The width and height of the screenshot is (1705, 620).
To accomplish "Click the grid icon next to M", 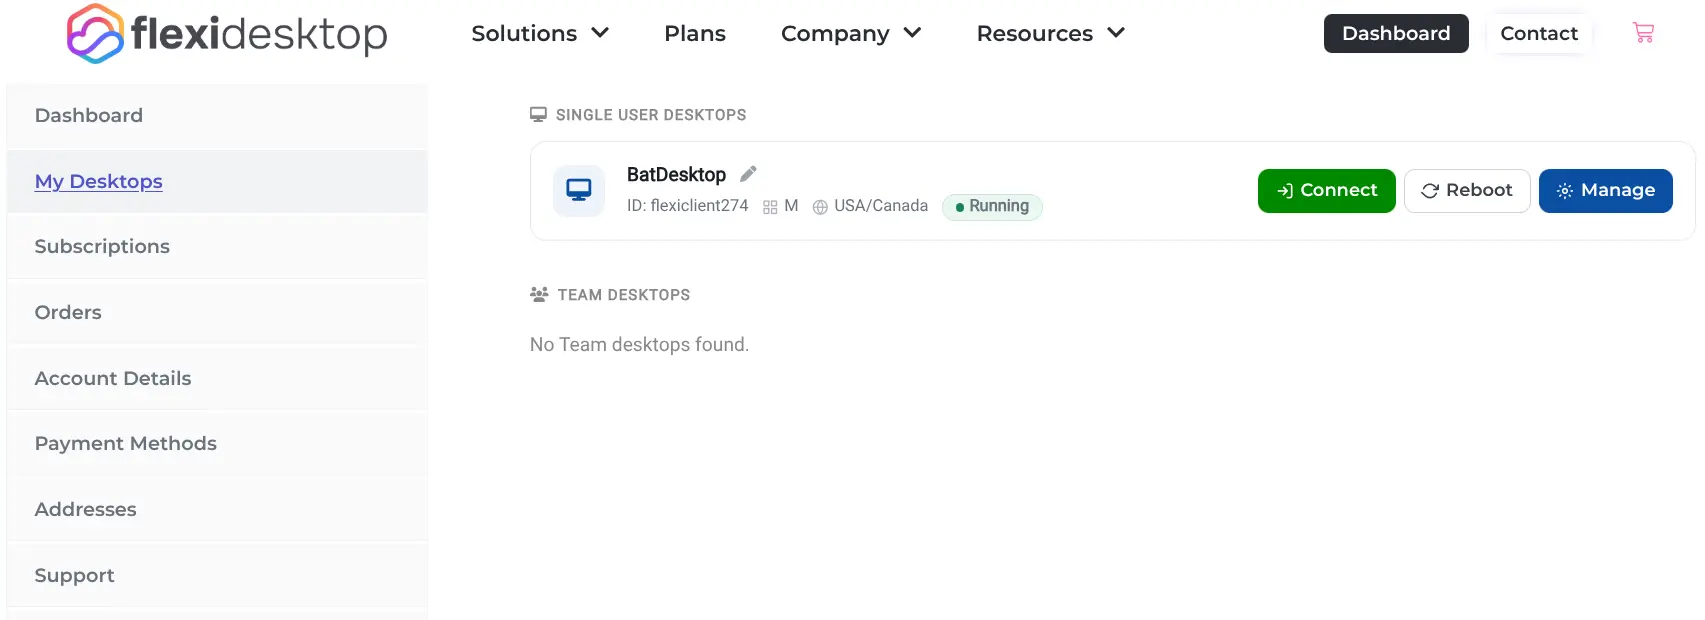I will click(770, 207).
